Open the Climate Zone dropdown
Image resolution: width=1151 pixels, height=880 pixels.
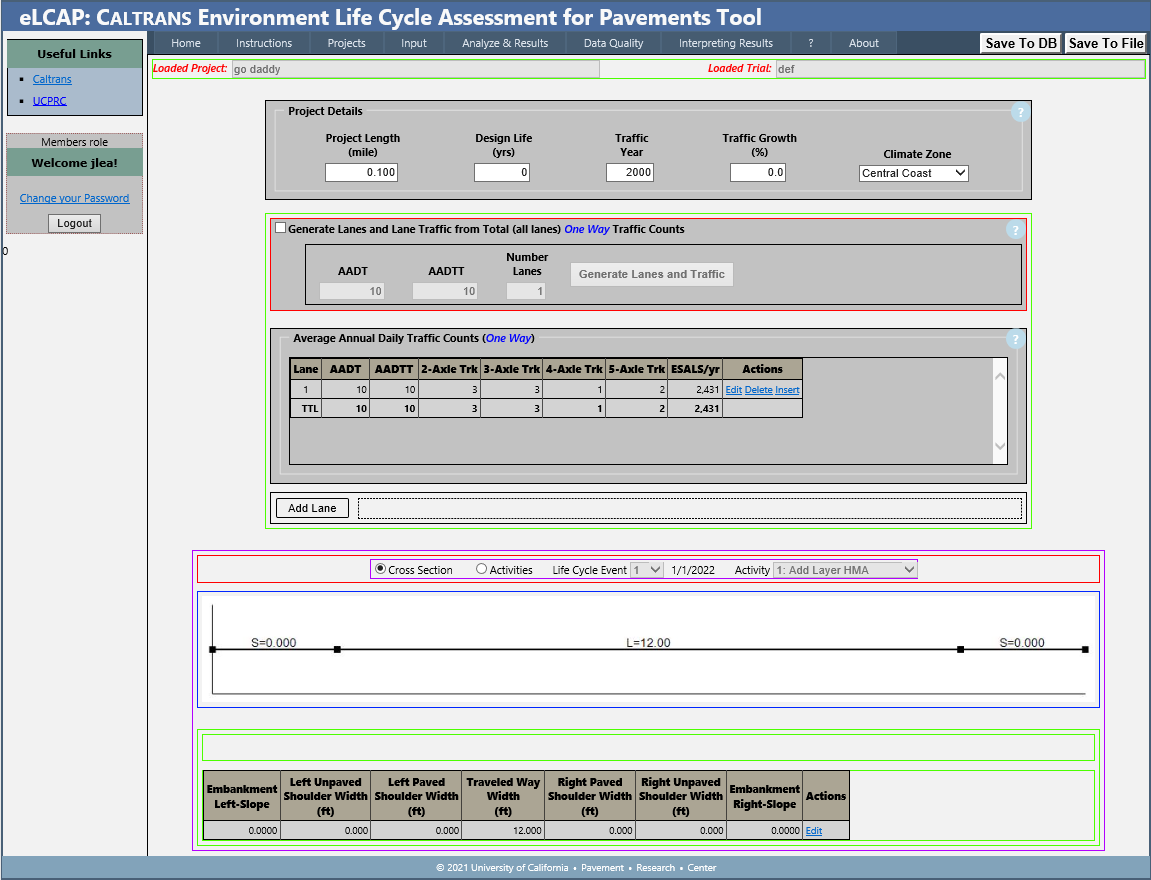tap(913, 173)
